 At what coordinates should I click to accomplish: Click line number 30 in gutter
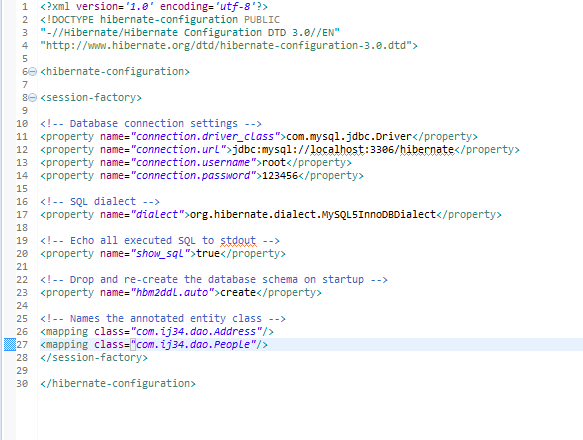[22, 383]
